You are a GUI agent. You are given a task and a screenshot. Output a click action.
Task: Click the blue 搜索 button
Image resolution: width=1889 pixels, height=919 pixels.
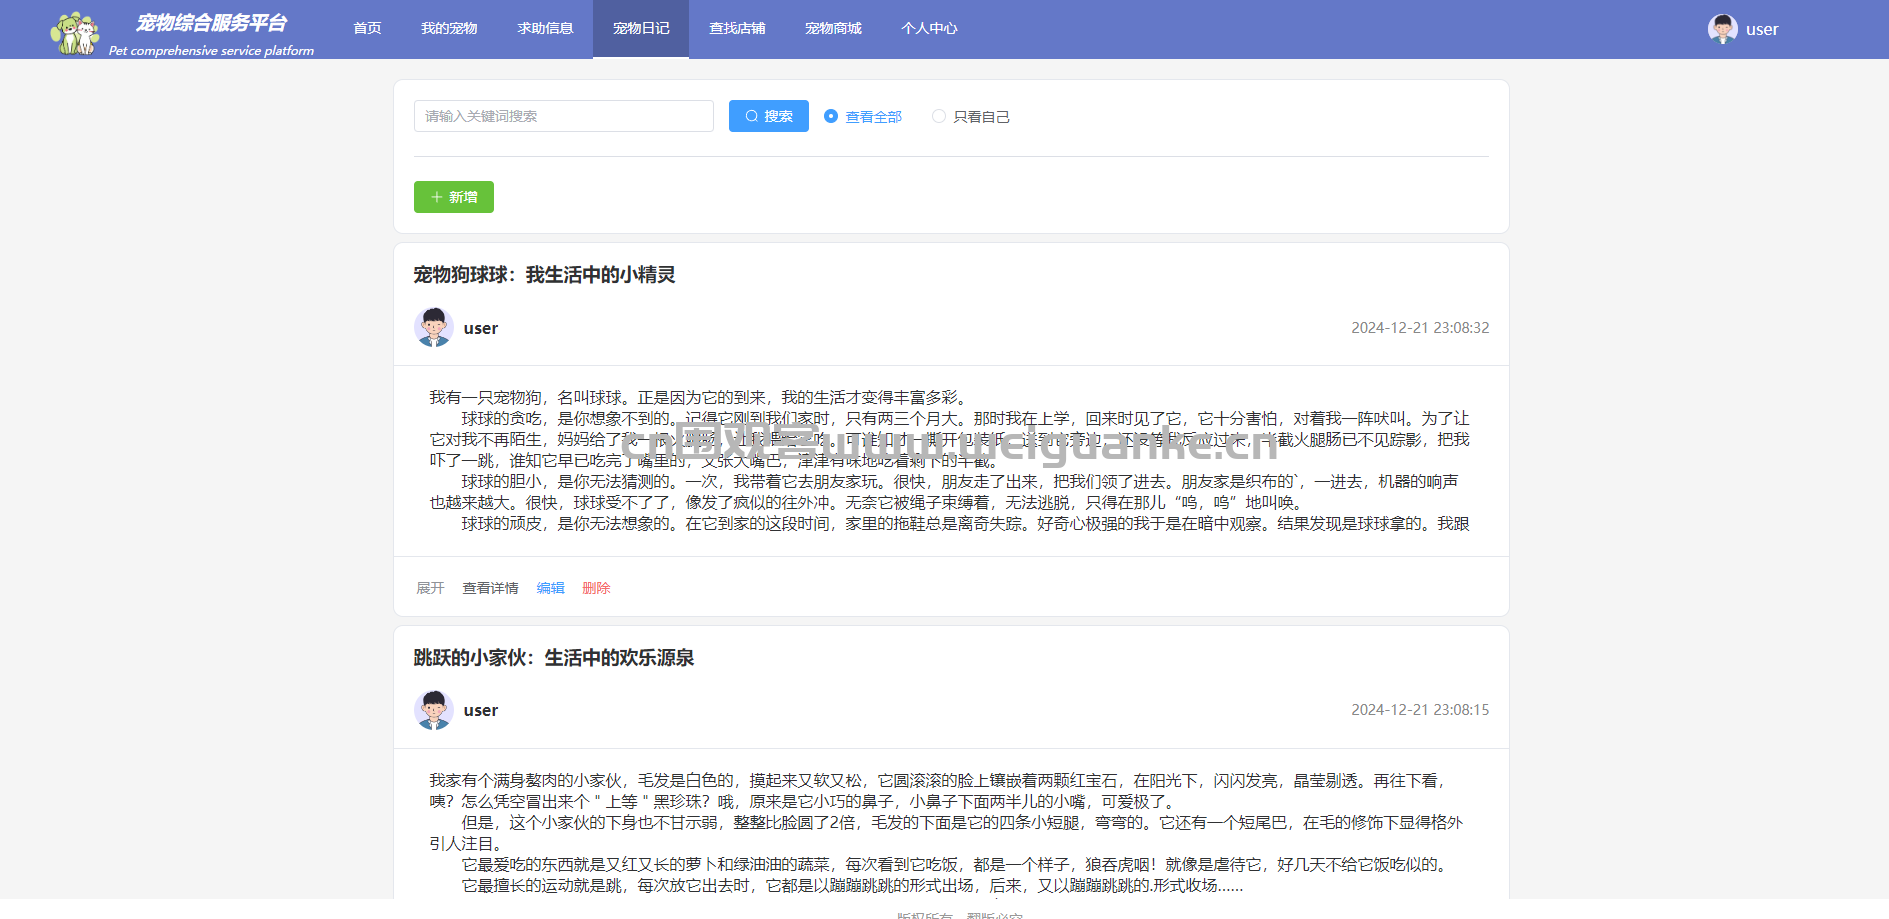(x=769, y=116)
